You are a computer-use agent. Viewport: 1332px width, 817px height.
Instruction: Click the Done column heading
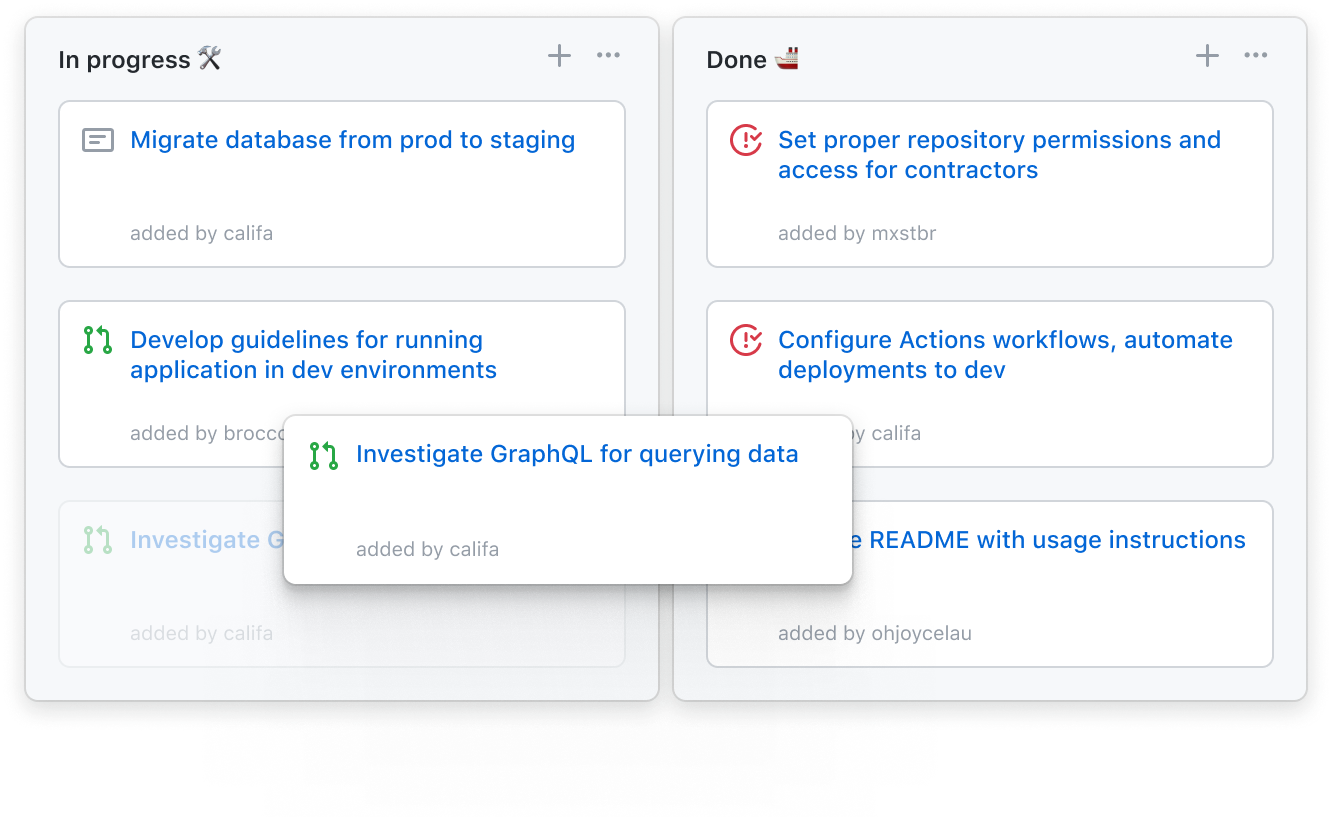pyautogui.click(x=736, y=60)
